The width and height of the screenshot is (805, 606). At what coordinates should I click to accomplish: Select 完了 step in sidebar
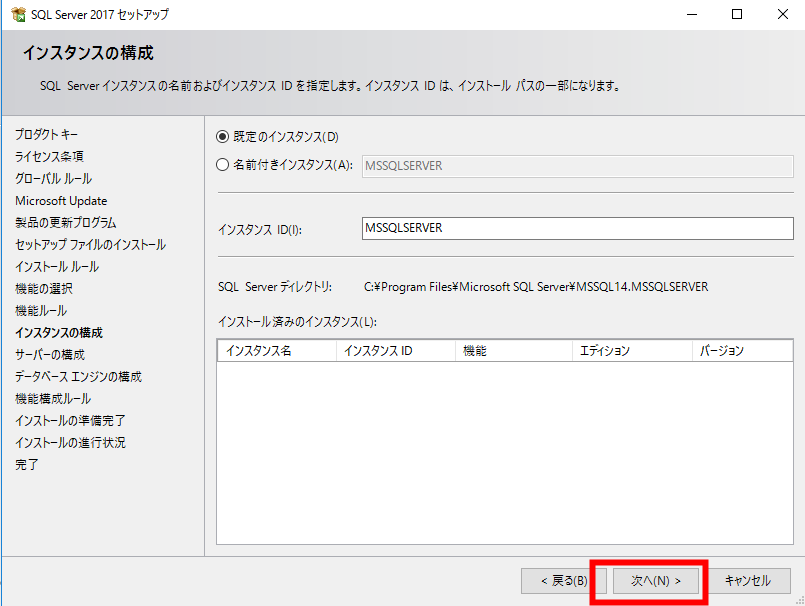coord(27,465)
